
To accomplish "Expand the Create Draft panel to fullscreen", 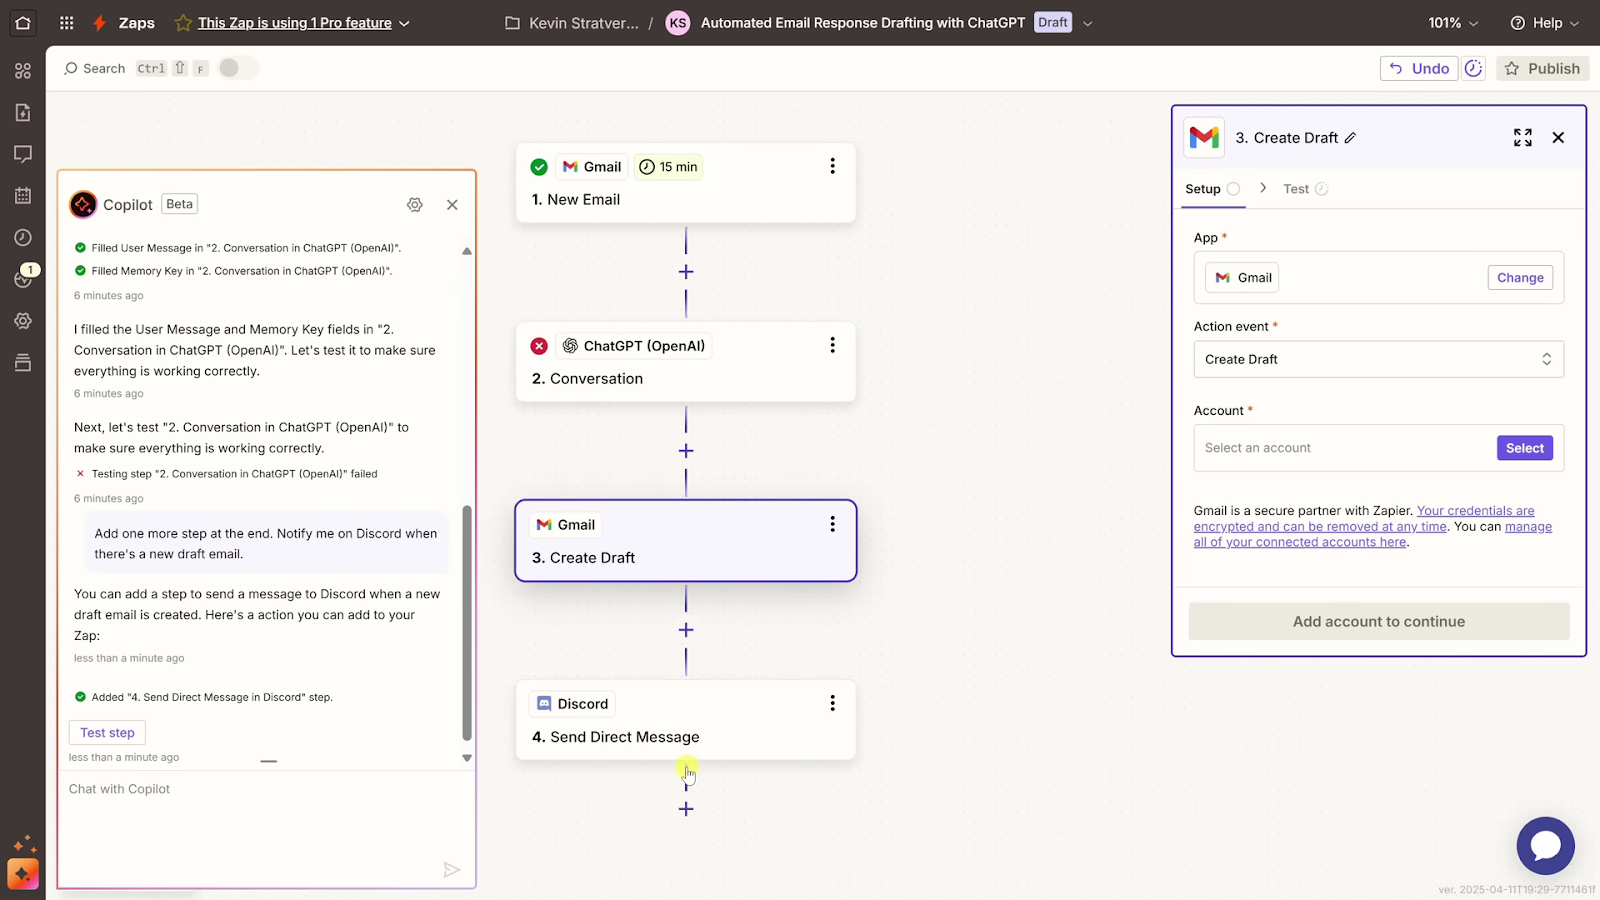I will click(1523, 138).
